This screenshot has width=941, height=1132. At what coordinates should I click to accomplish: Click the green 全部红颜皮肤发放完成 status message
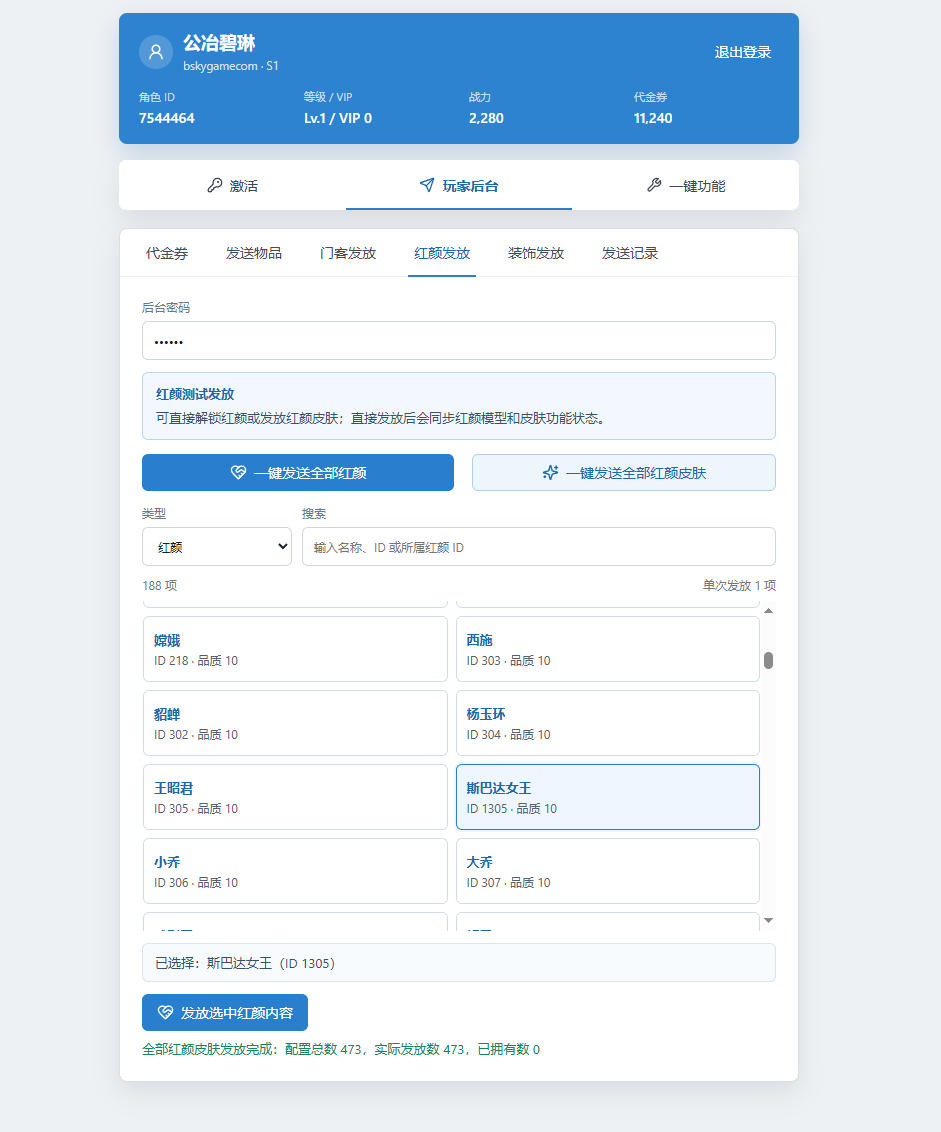(x=341, y=1049)
